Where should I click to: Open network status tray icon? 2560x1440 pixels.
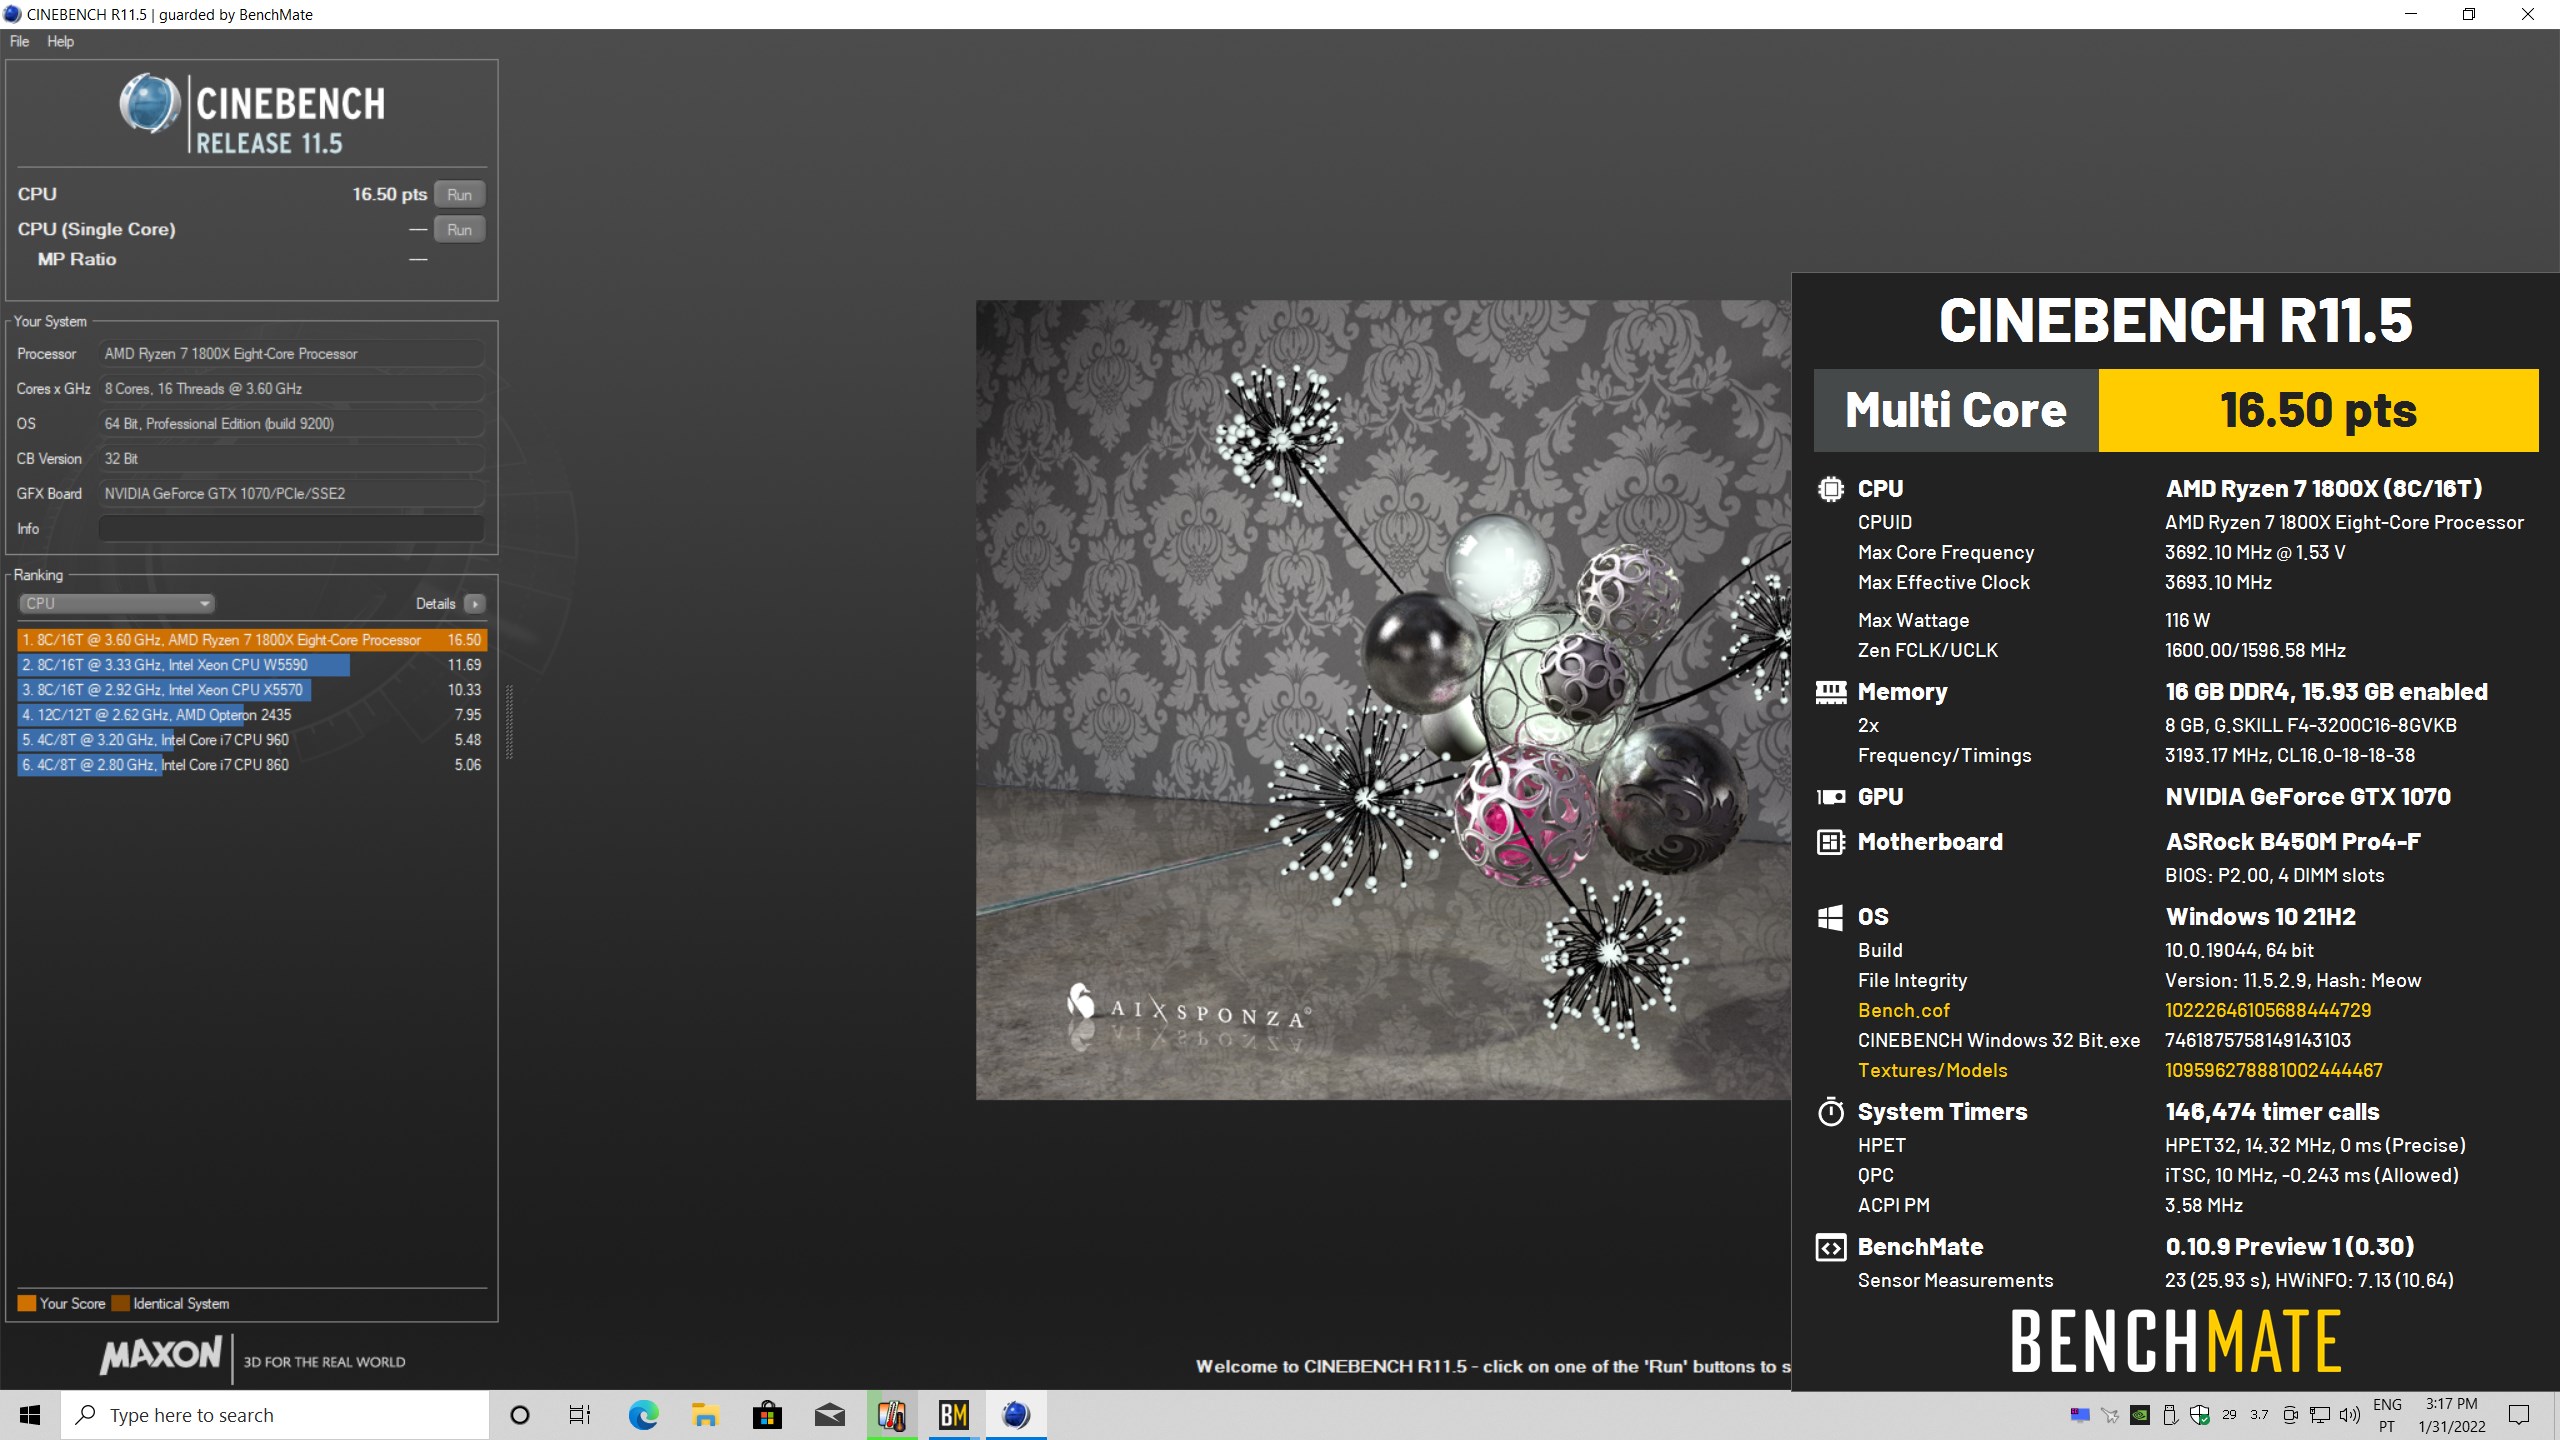(x=2320, y=1415)
